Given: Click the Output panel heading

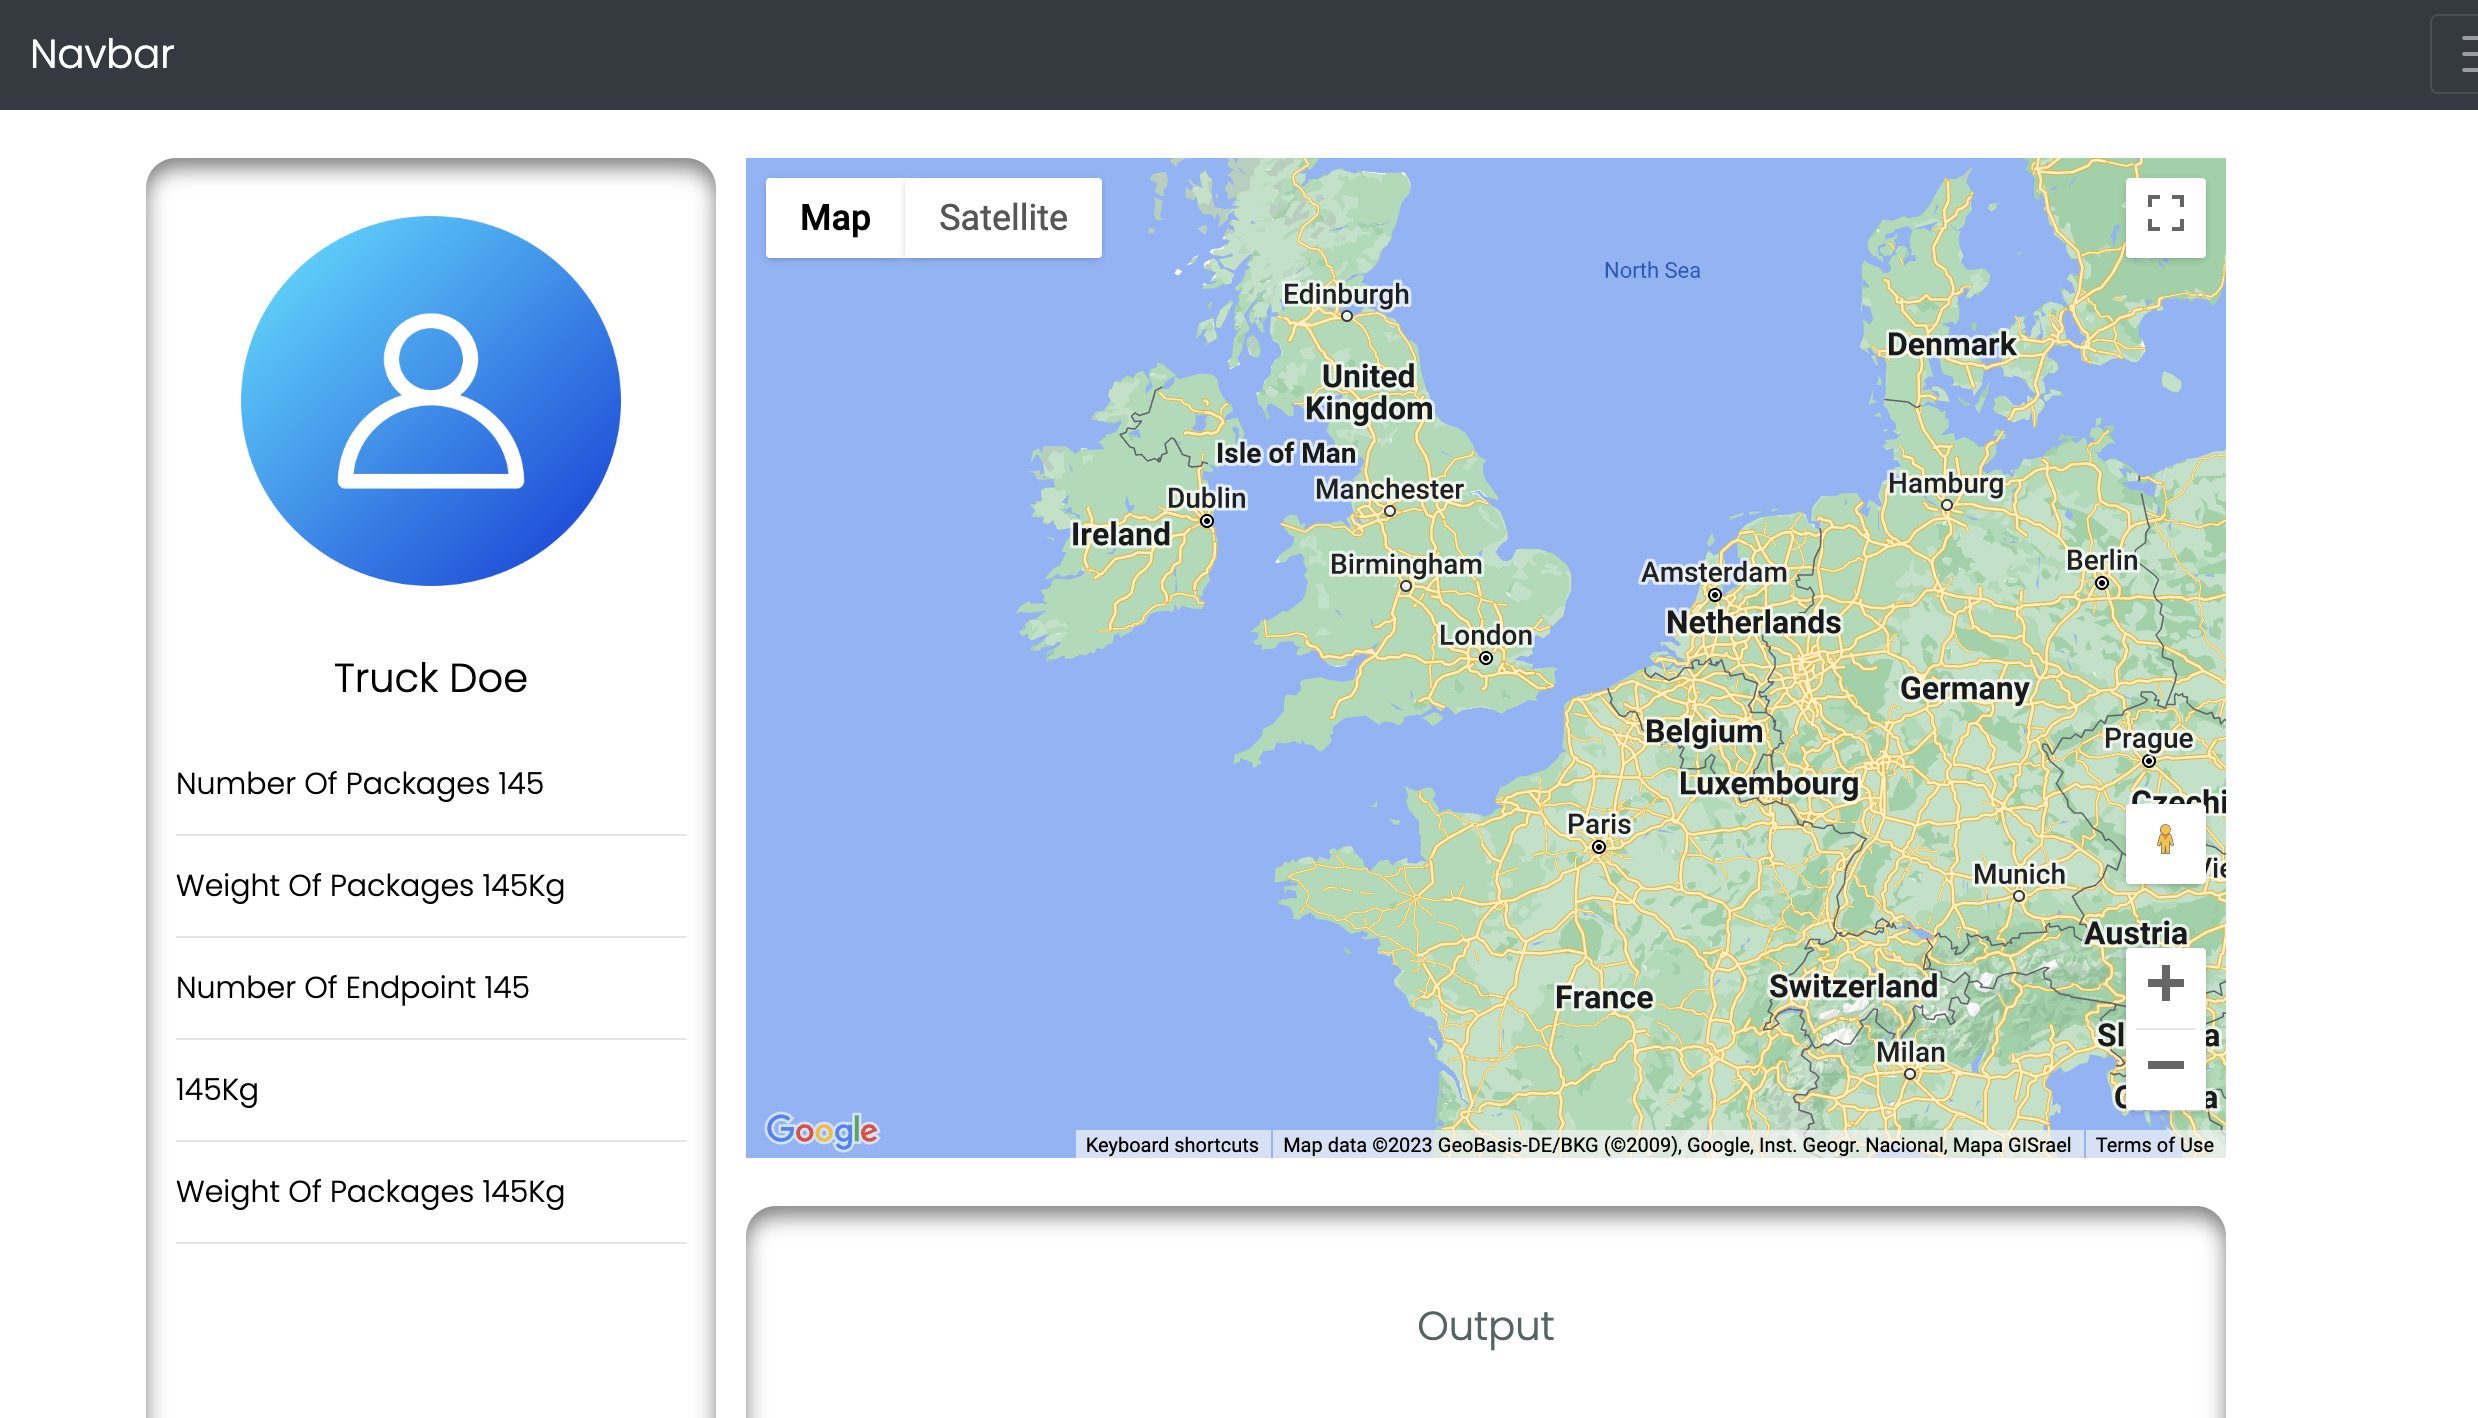Looking at the screenshot, I should (1485, 1326).
